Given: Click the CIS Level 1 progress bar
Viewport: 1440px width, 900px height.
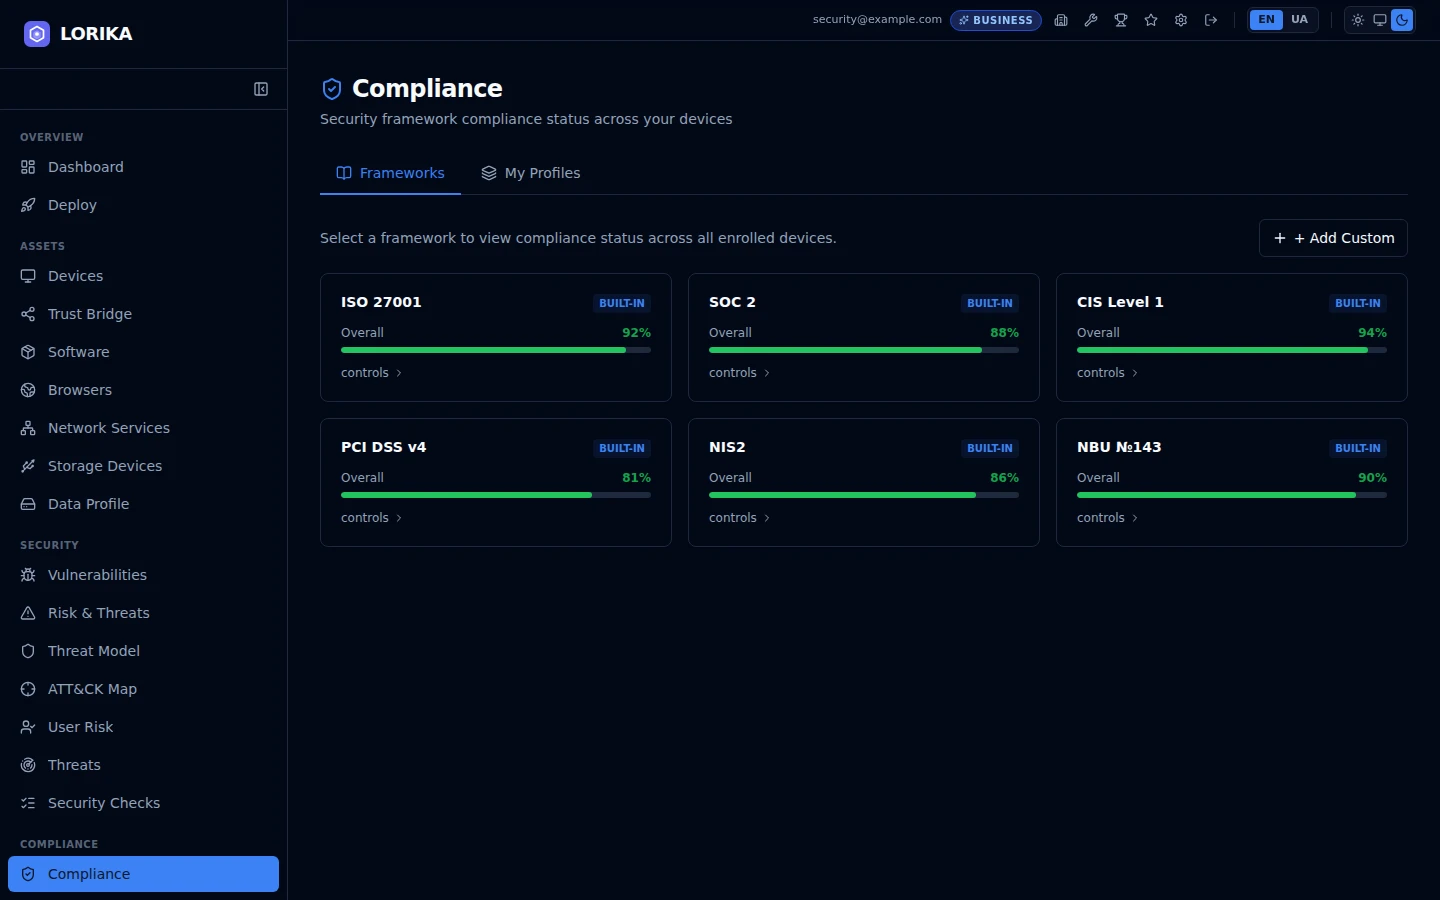Looking at the screenshot, I should [1232, 350].
